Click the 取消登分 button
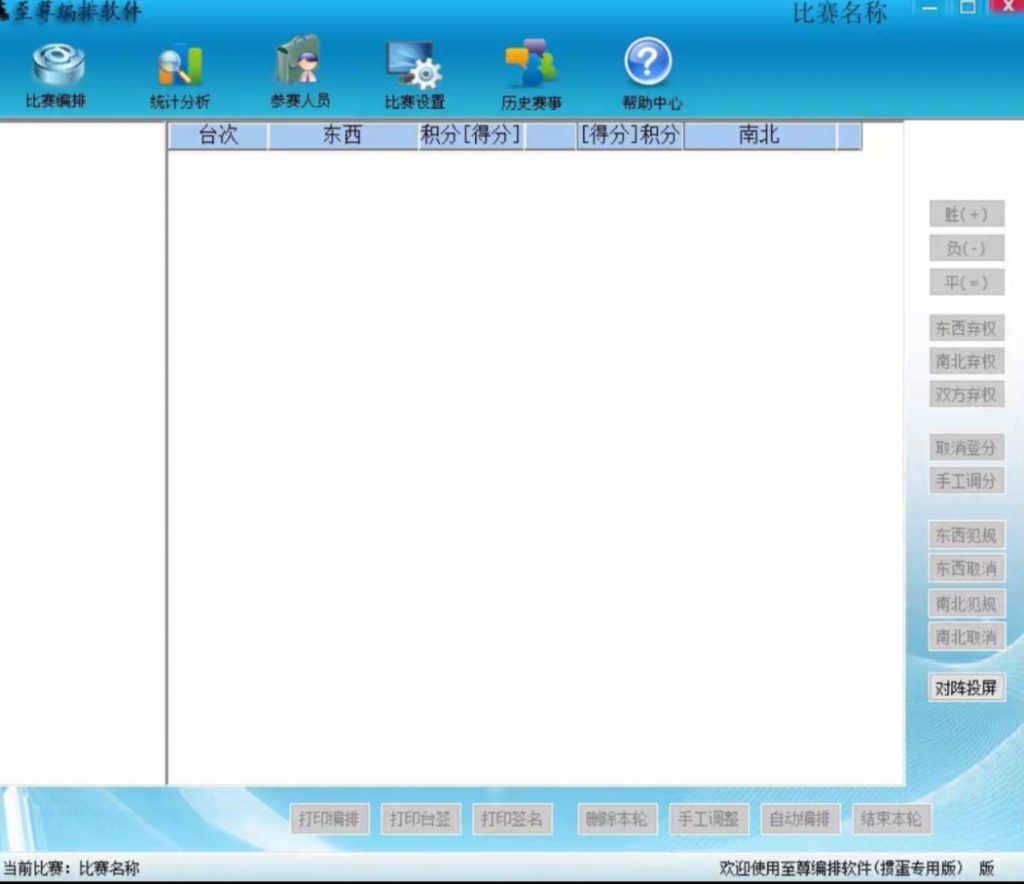1024x884 pixels. [x=967, y=448]
